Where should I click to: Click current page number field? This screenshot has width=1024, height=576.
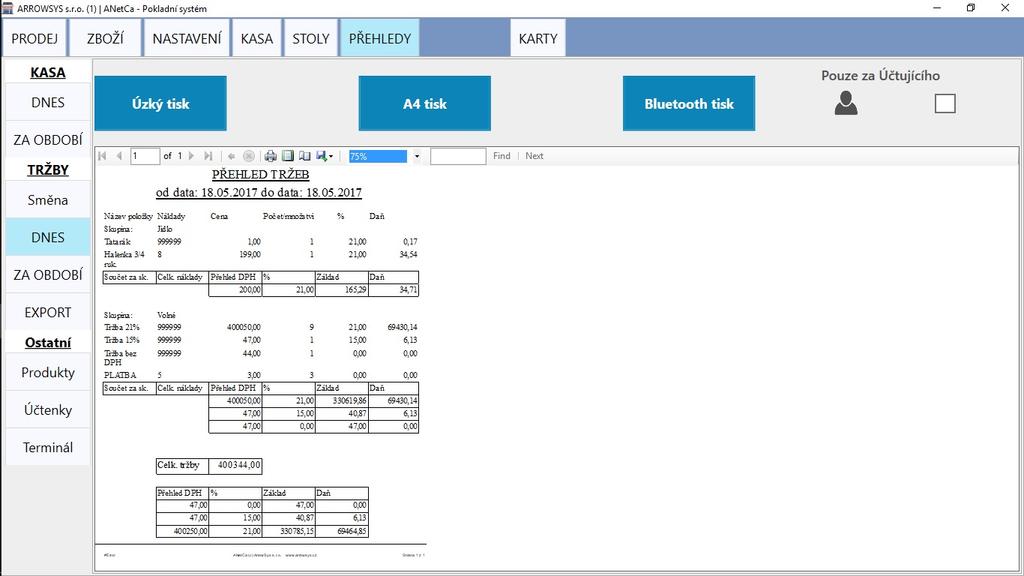click(x=145, y=156)
